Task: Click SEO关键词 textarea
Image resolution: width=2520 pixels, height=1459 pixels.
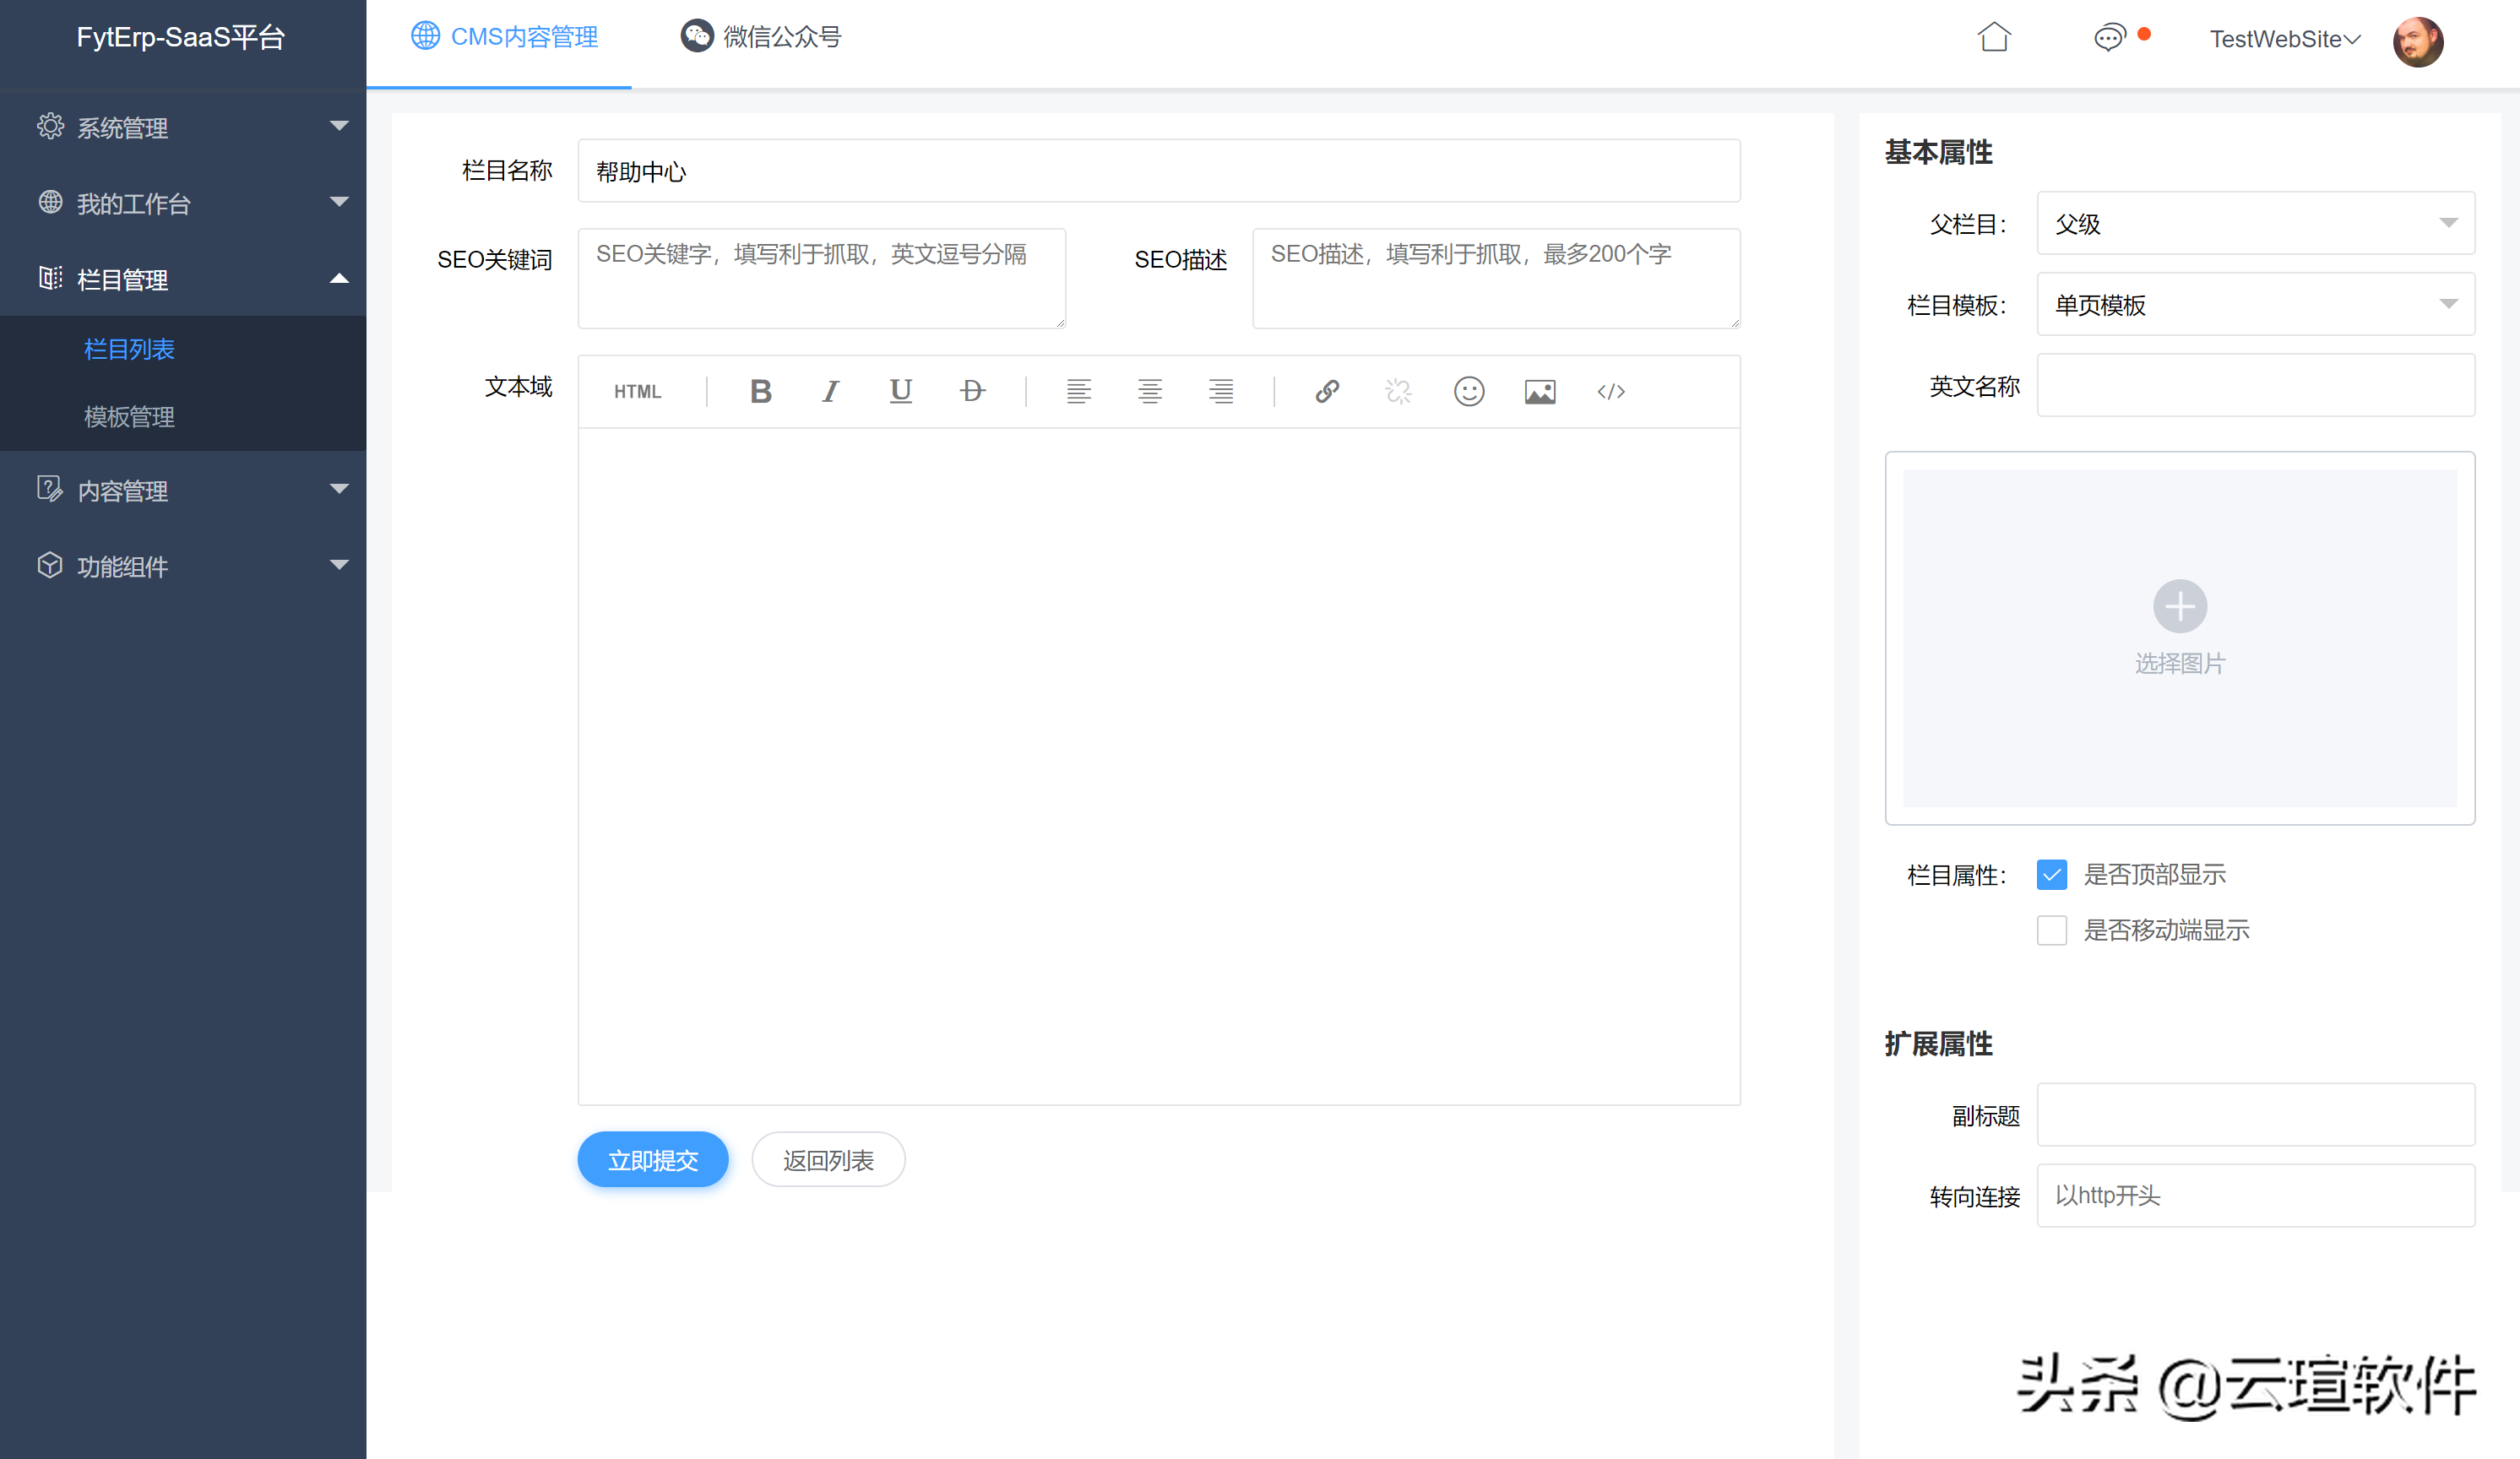Action: 821,278
